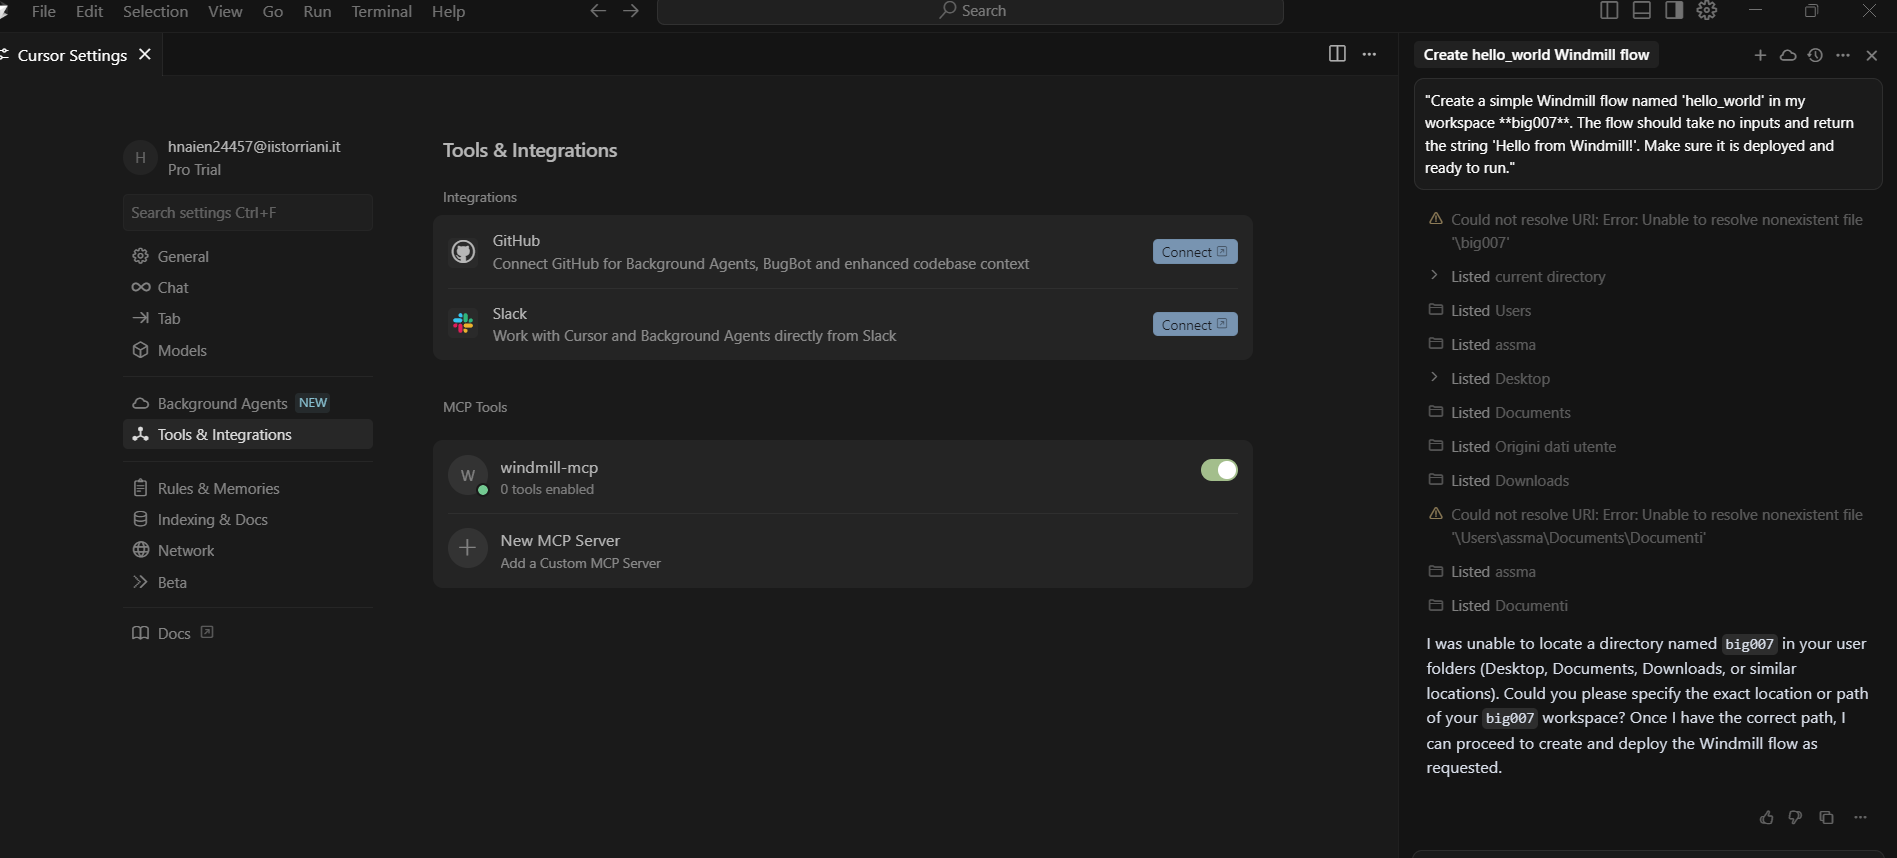The image size is (1897, 858).
Task: Expand the Listed Desktop step
Action: click(1434, 377)
